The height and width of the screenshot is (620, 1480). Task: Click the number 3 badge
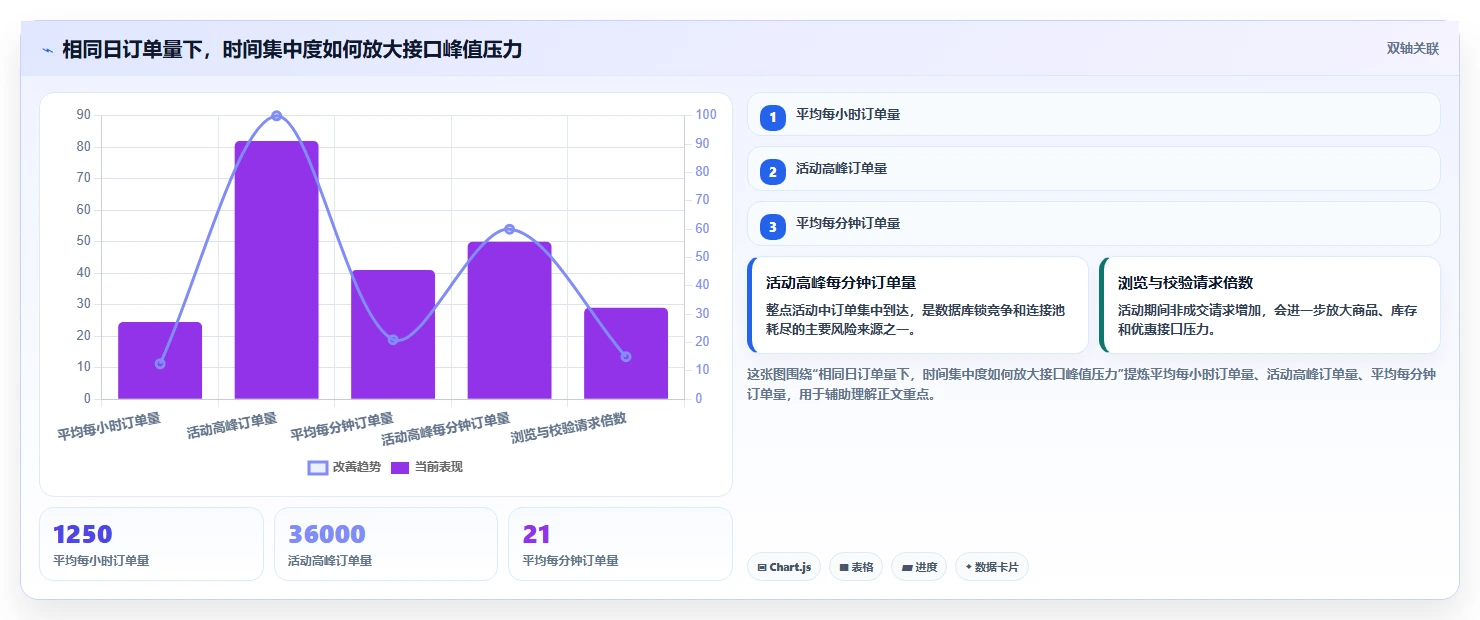pyautogui.click(x=772, y=227)
